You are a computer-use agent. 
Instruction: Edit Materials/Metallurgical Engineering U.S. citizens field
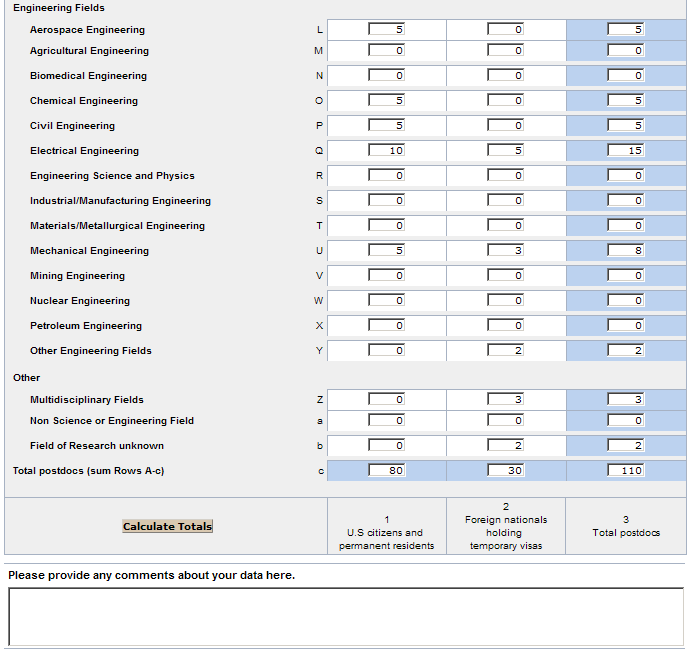[x=386, y=226]
